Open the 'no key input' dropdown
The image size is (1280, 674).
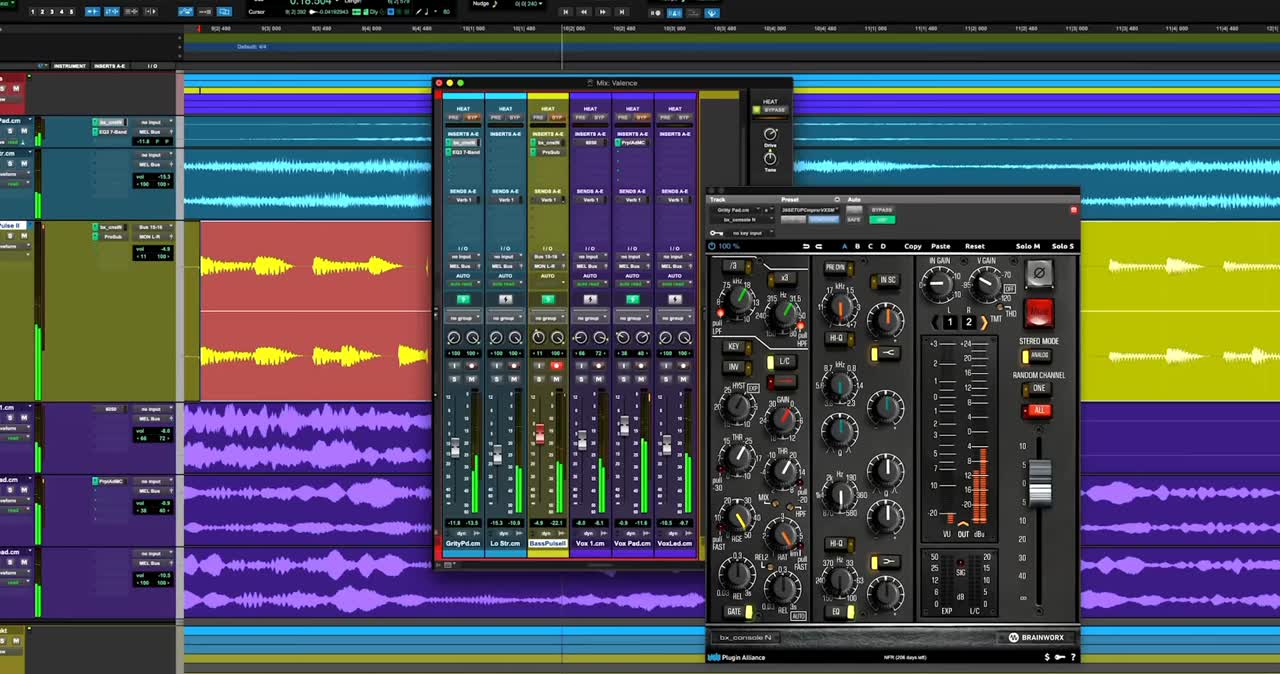click(x=750, y=233)
